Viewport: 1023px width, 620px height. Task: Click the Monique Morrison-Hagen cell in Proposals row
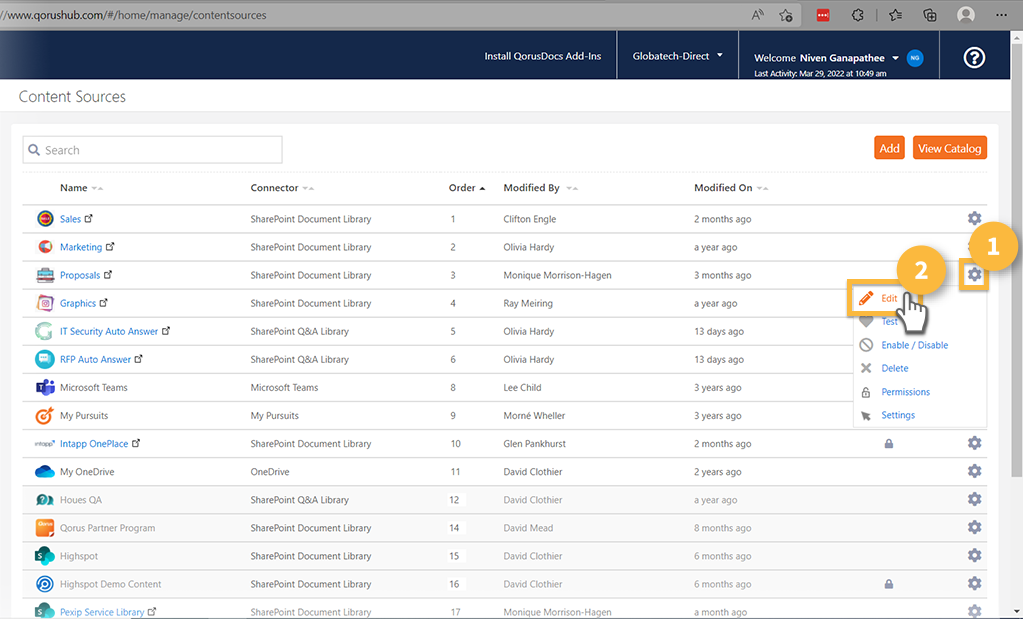pyautogui.click(x=557, y=275)
